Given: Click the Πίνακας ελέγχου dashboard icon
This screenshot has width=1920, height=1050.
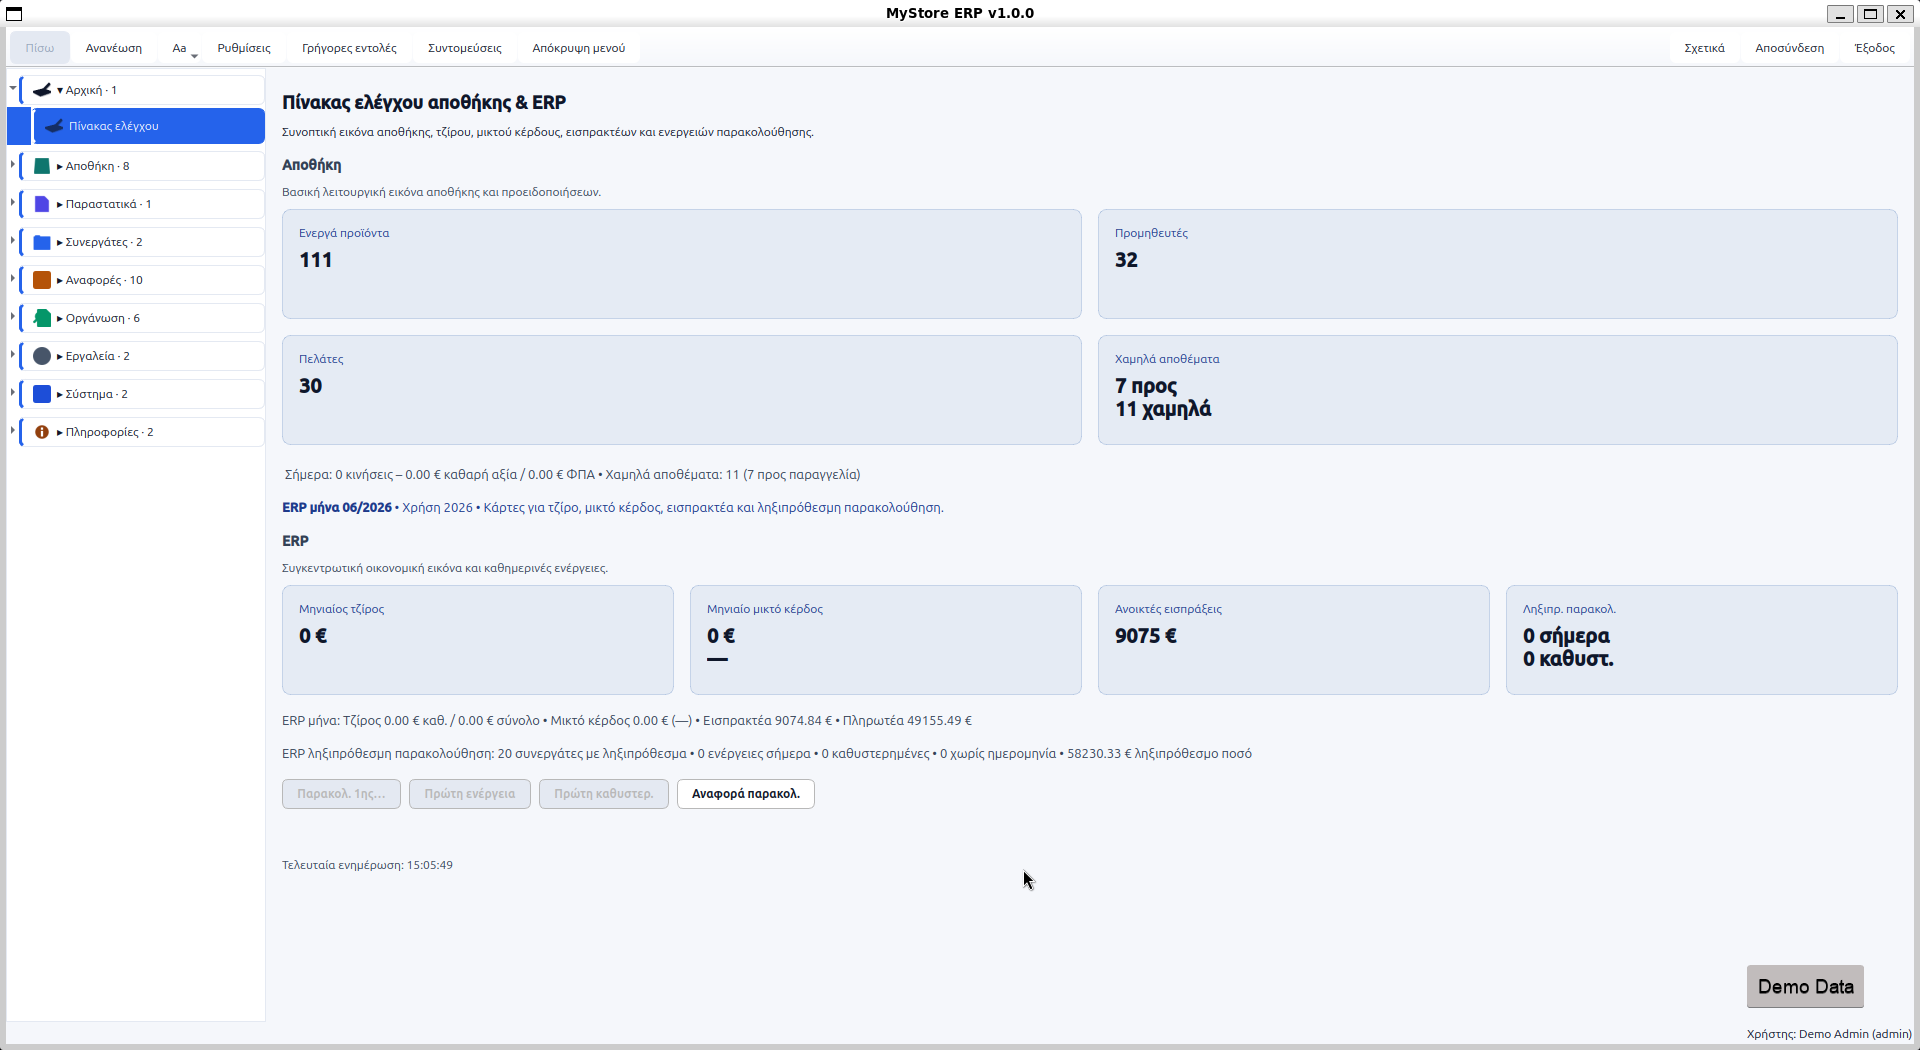Looking at the screenshot, I should (55, 126).
